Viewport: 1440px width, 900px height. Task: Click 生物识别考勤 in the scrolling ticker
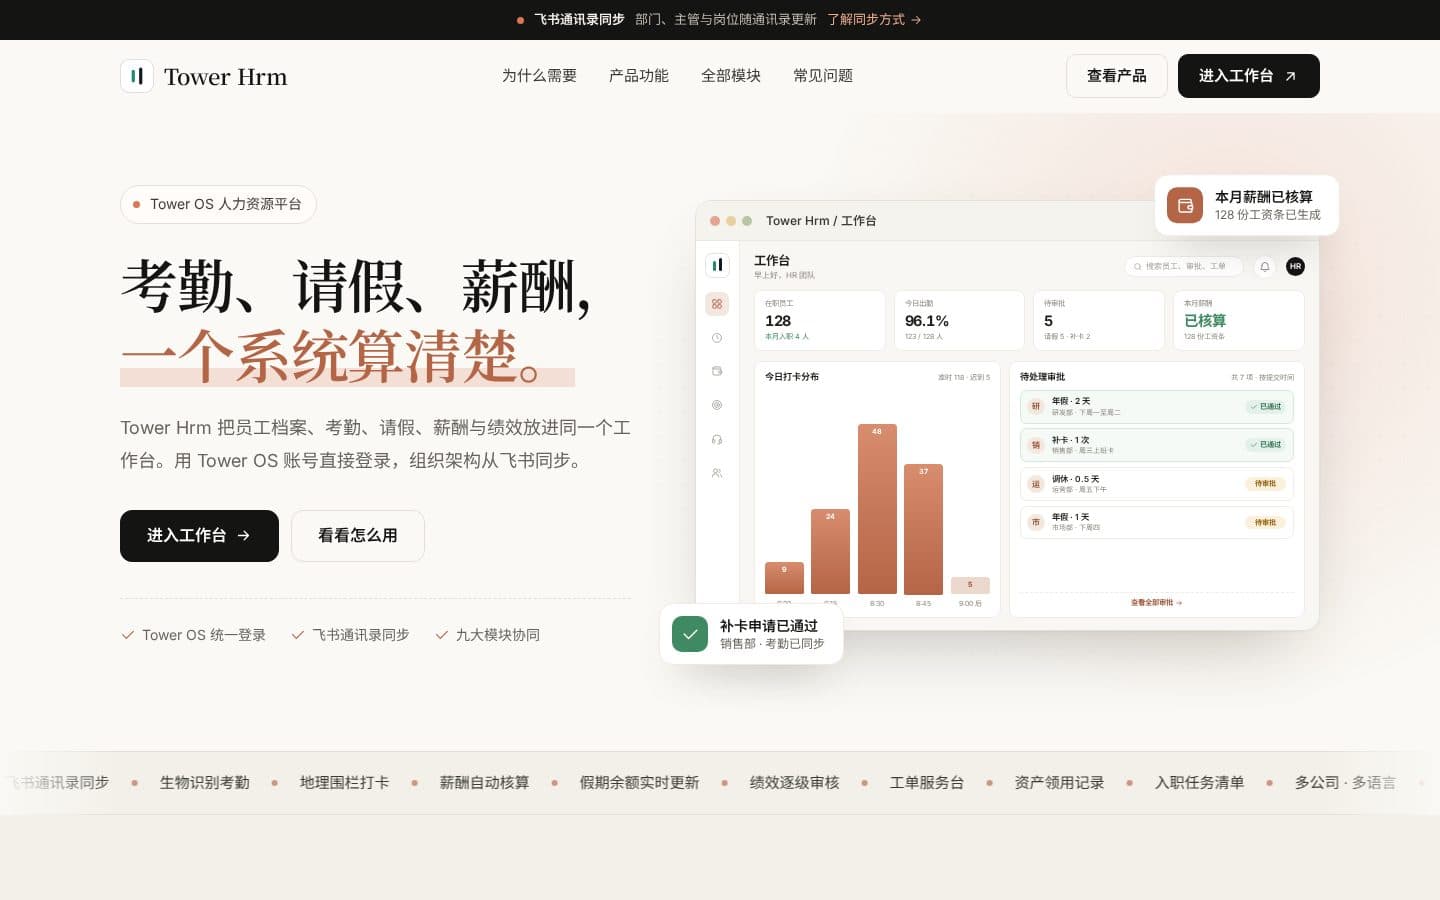coord(205,783)
